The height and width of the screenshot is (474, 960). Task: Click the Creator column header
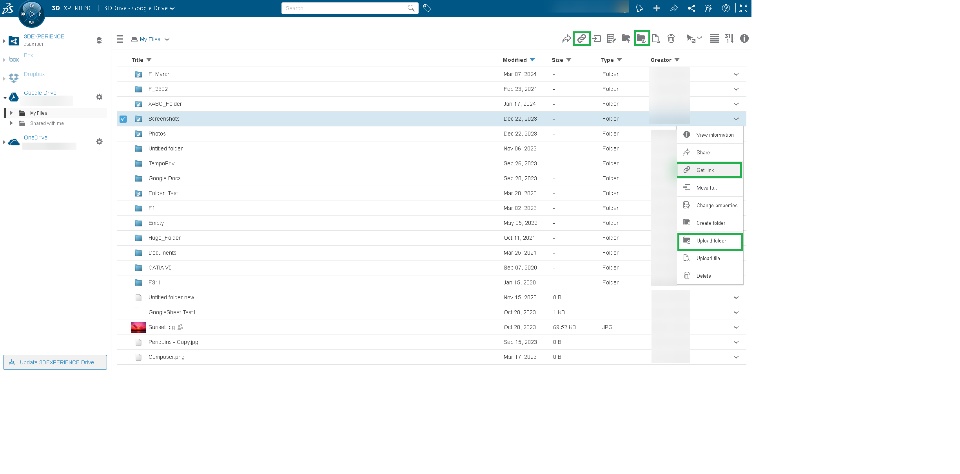point(661,60)
